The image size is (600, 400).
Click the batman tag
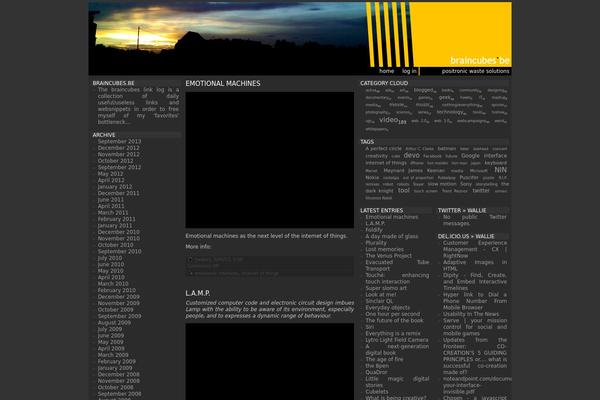tap(447, 149)
